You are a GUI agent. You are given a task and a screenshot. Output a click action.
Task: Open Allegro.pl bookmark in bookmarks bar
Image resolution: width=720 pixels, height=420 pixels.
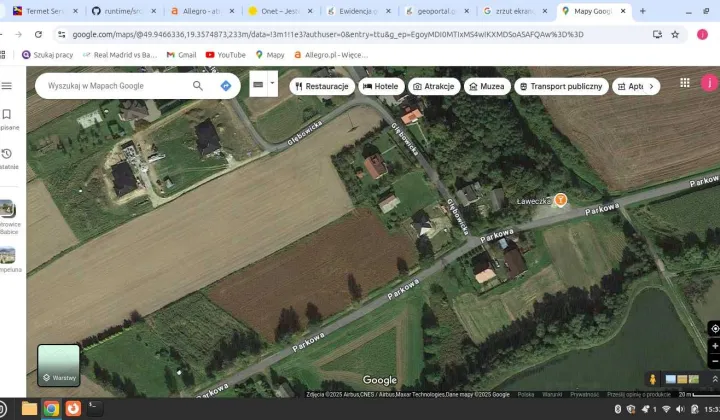(x=331, y=55)
